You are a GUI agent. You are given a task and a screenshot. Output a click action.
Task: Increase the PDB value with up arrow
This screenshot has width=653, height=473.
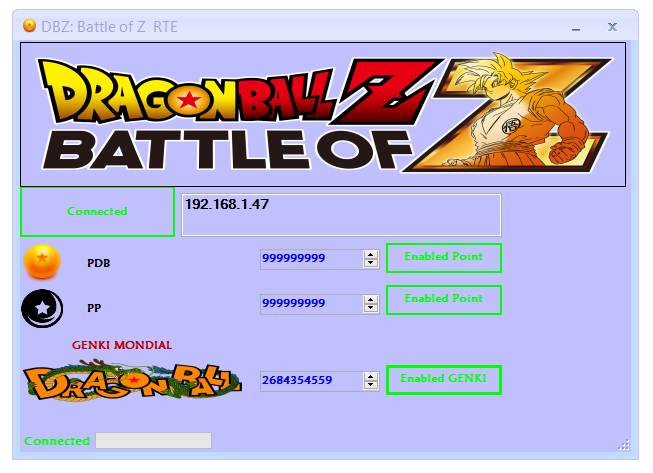371,255
